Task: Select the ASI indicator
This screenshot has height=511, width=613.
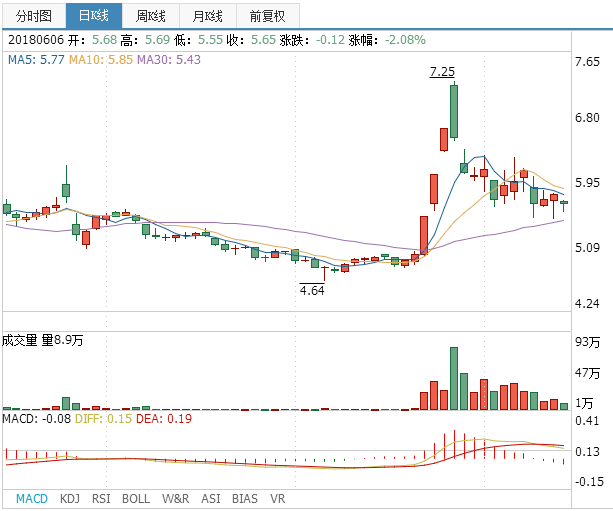Action: pyautogui.click(x=211, y=499)
